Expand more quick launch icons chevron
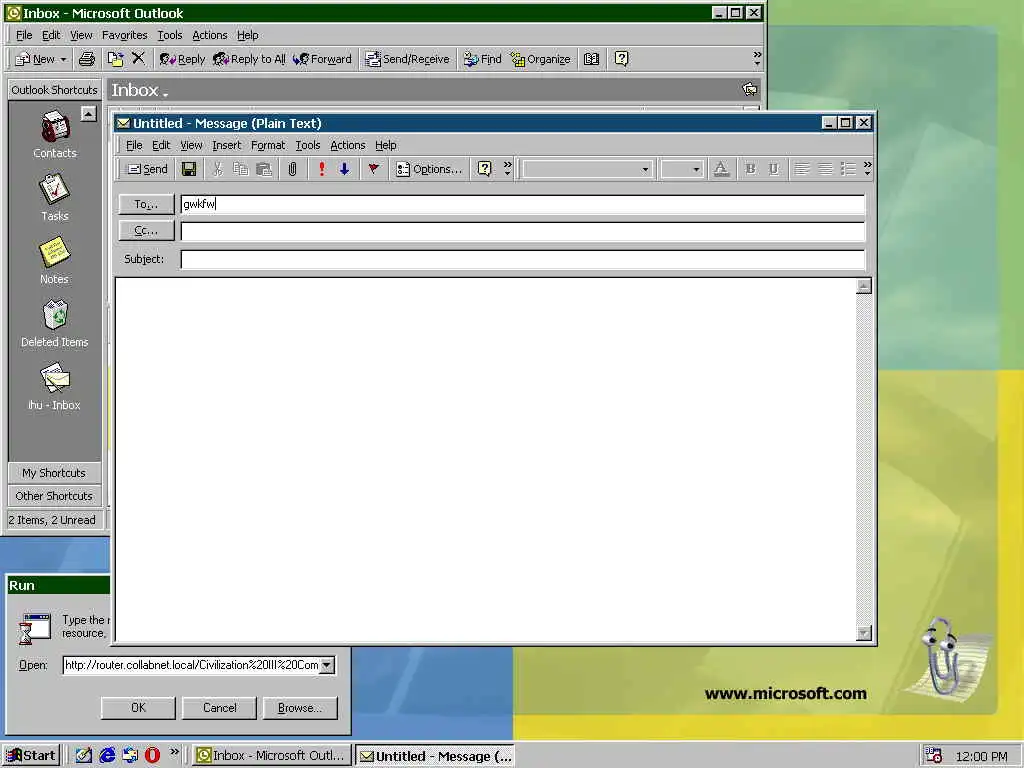The image size is (1024, 768). tap(174, 752)
